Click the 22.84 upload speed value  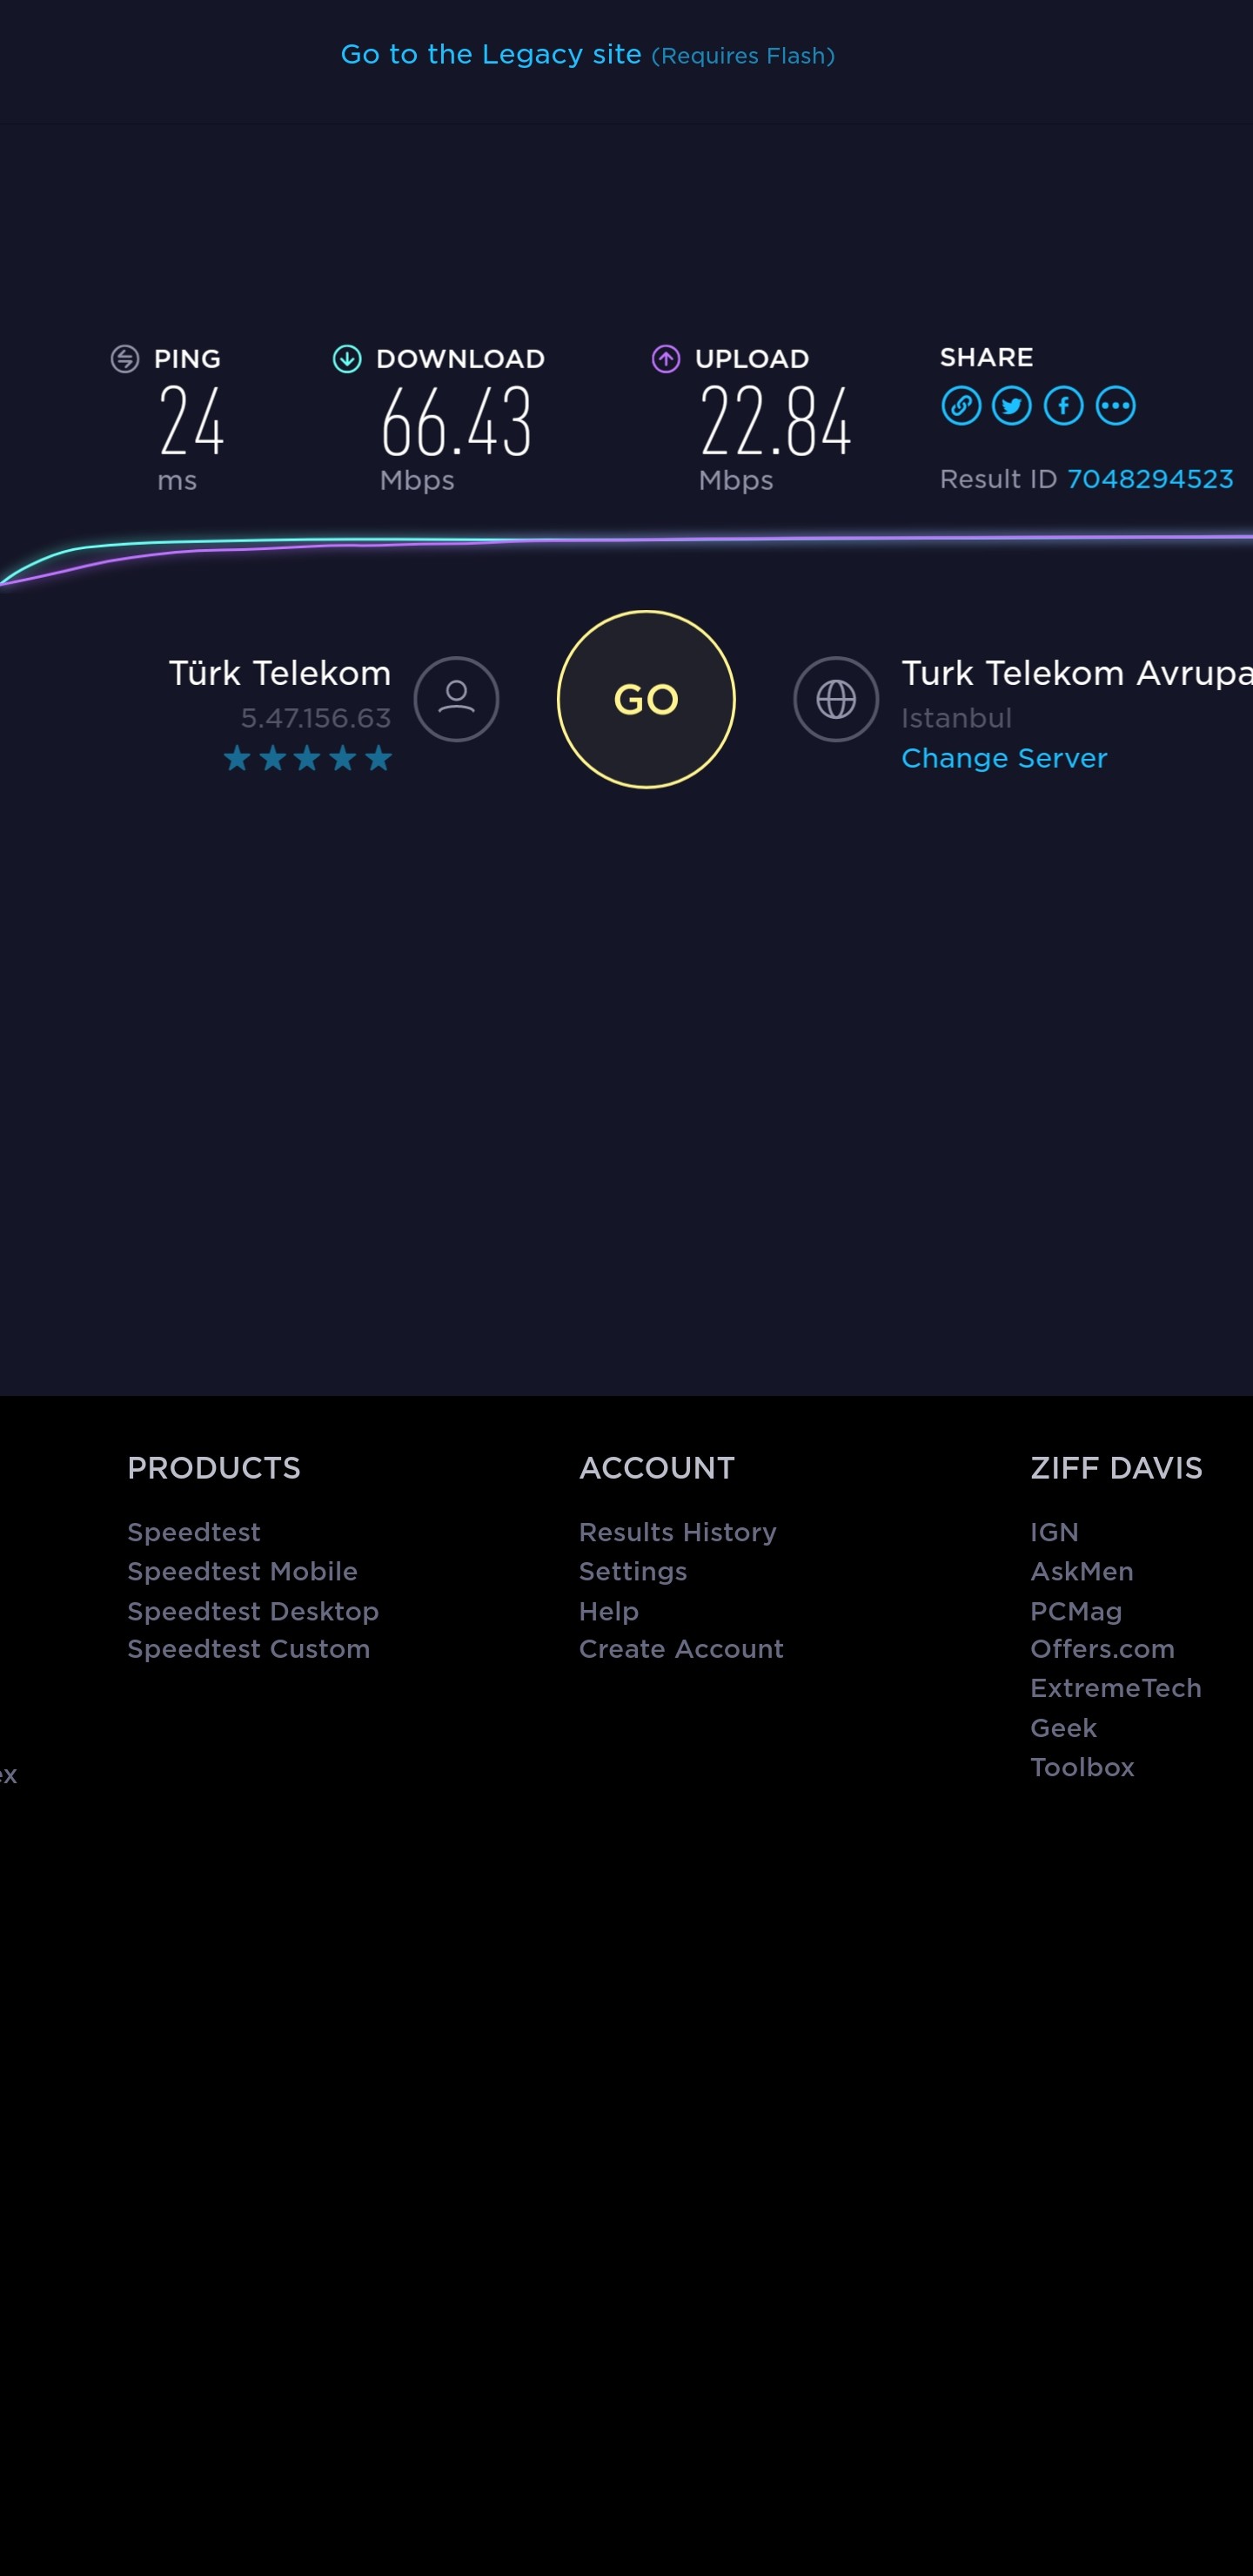tap(775, 422)
